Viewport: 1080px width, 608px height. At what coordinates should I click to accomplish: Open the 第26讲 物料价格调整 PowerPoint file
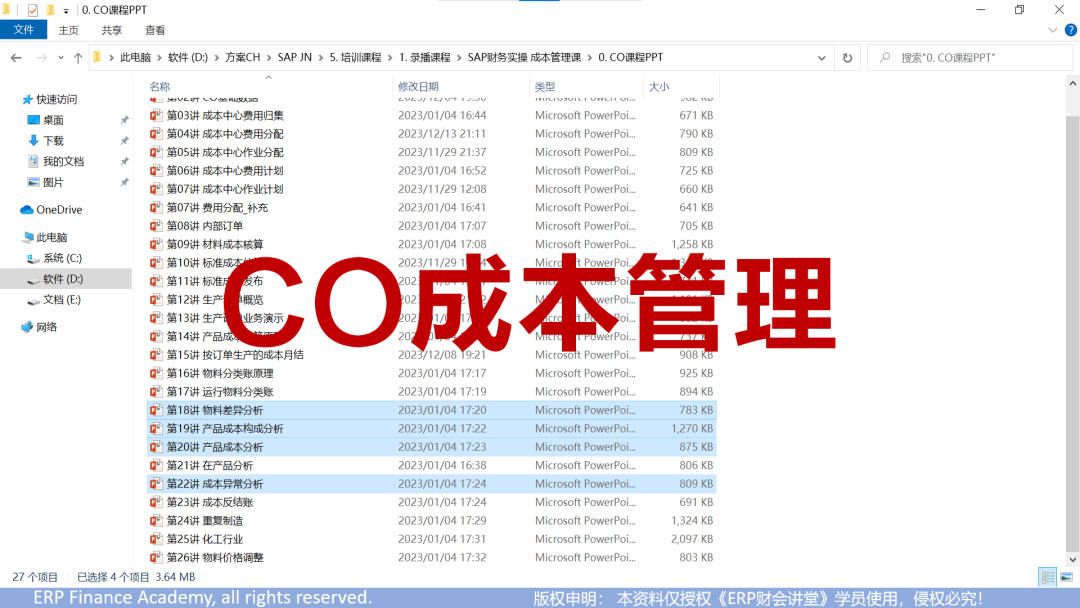[215, 558]
